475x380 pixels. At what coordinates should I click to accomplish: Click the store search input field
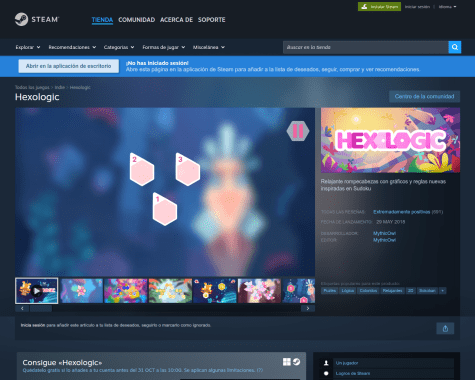click(x=366, y=47)
